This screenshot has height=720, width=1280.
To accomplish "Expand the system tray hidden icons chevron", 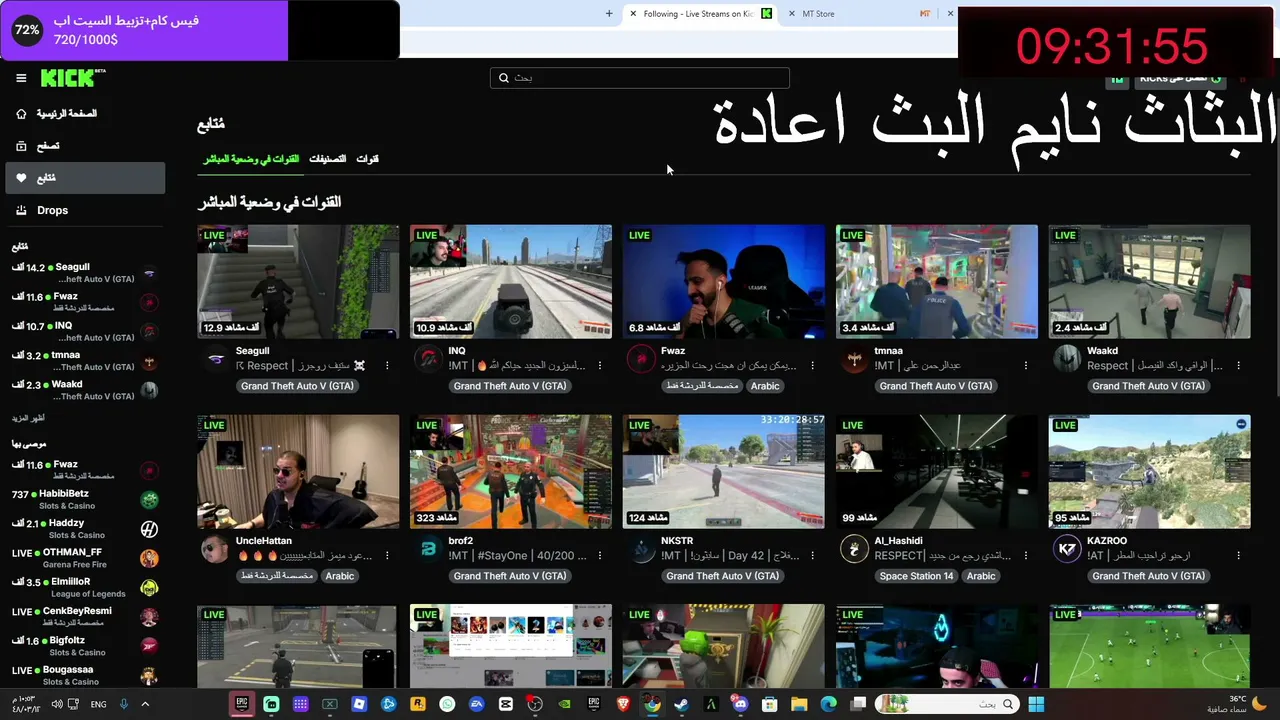I will coord(145,704).
